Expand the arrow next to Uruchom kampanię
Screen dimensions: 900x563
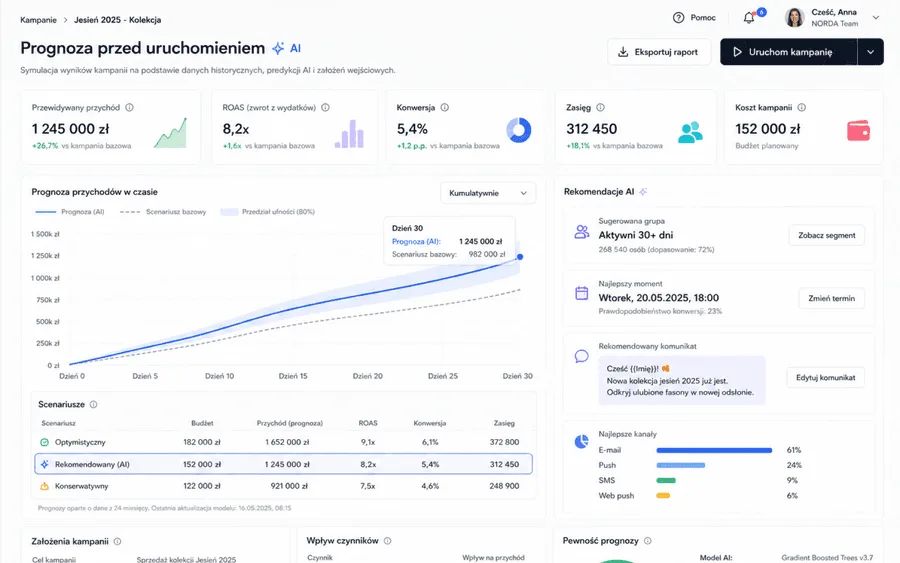[x=871, y=52]
